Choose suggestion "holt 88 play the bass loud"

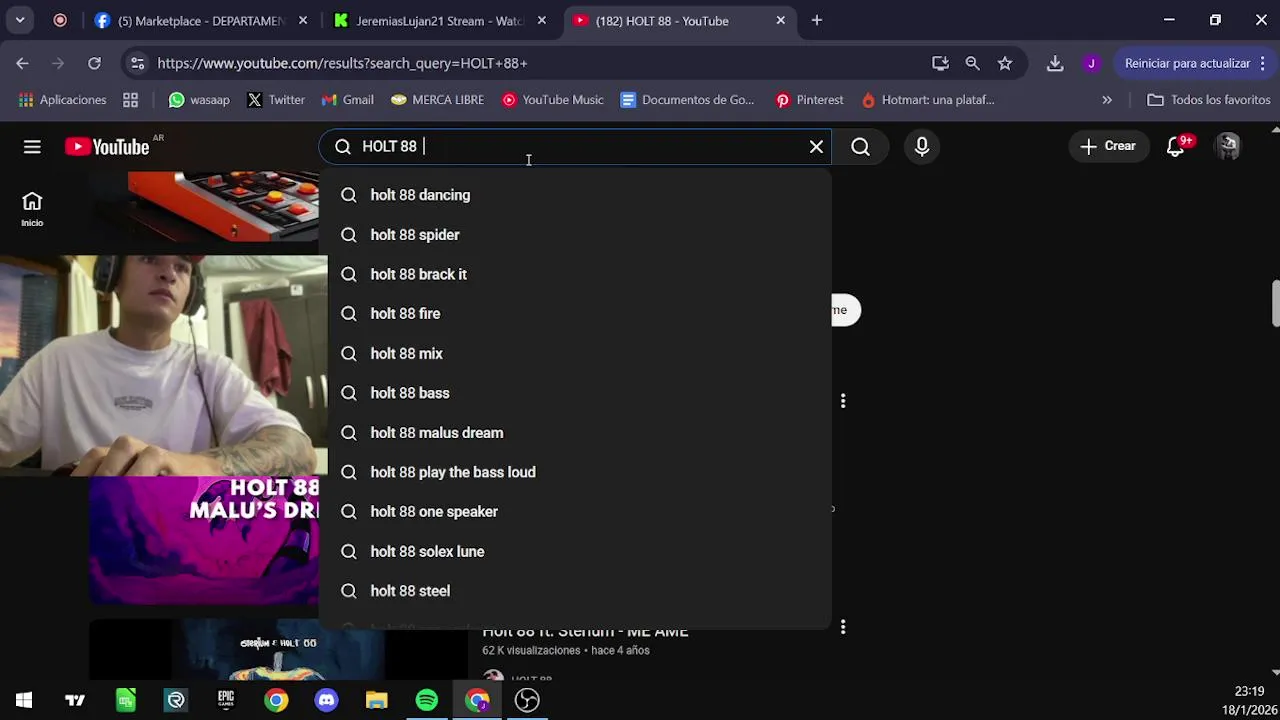click(575, 472)
